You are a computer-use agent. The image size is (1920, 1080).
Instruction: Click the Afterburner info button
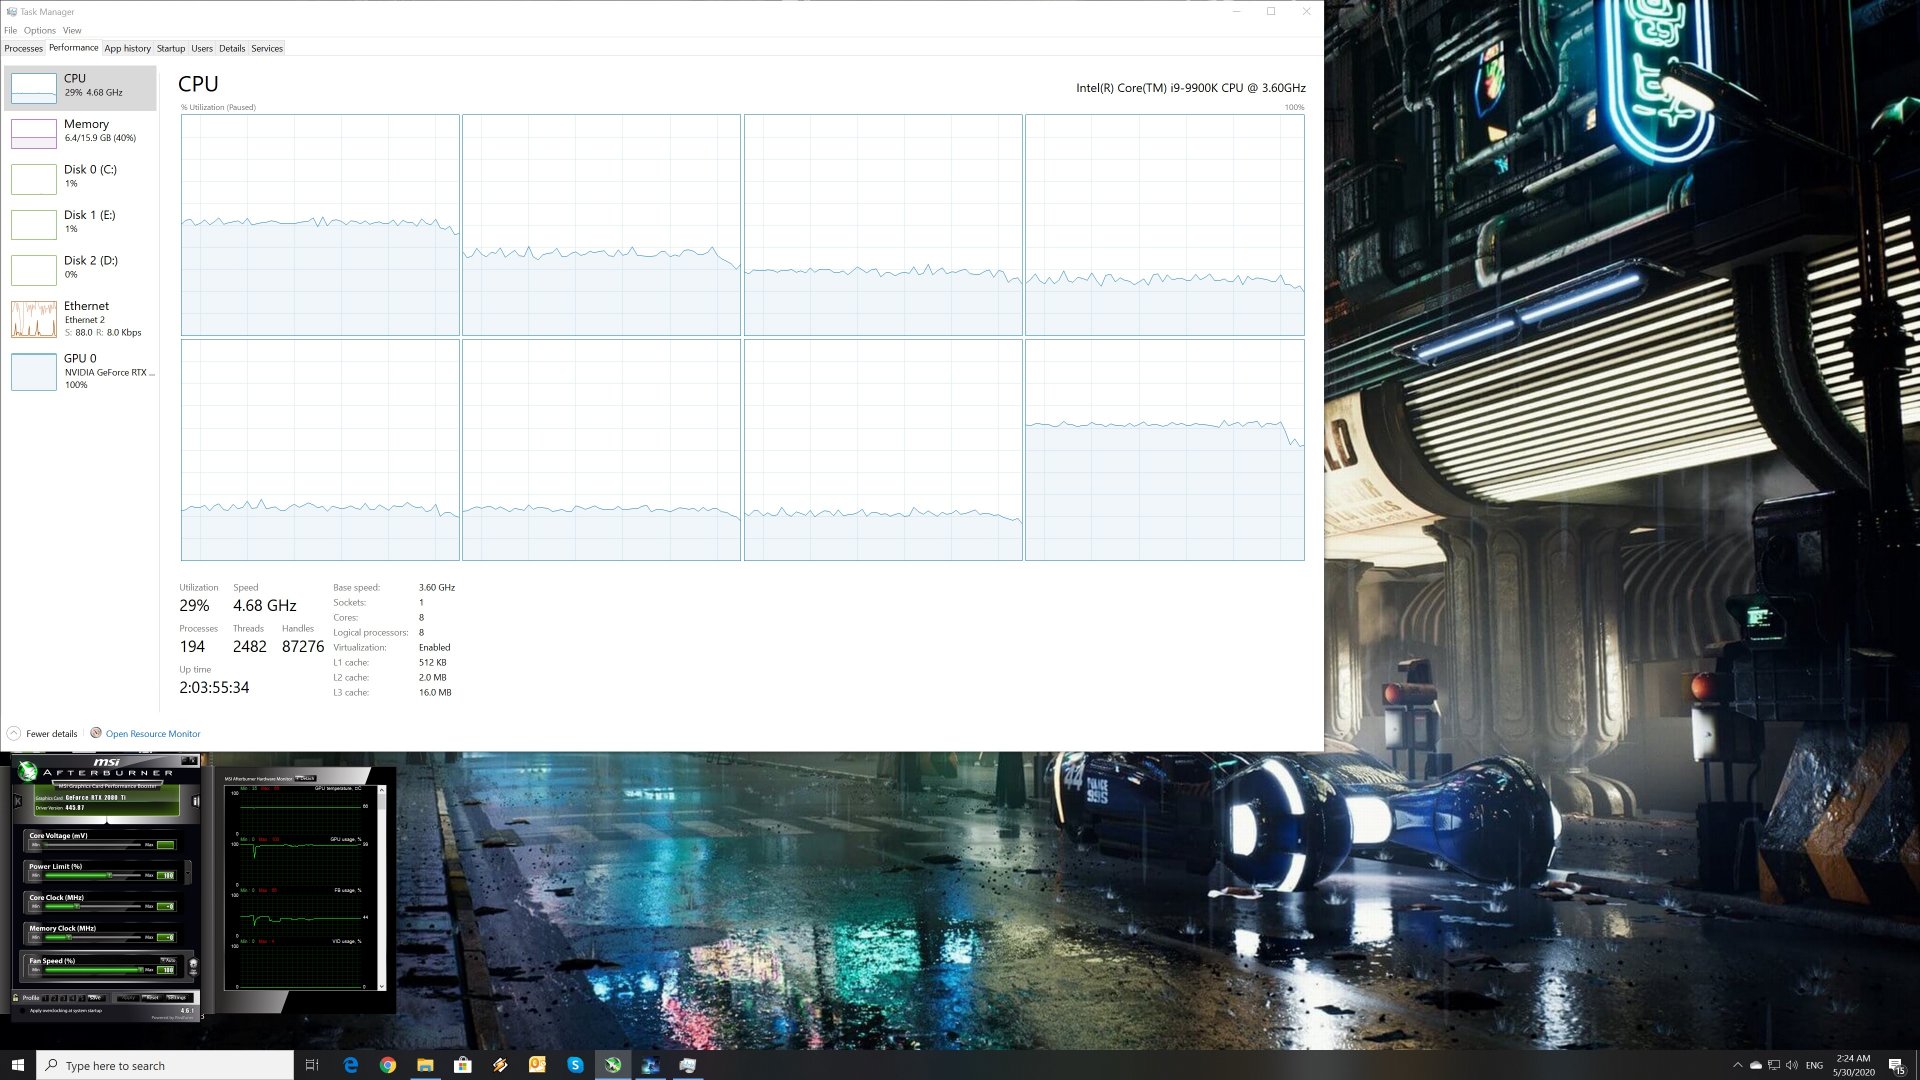(195, 801)
